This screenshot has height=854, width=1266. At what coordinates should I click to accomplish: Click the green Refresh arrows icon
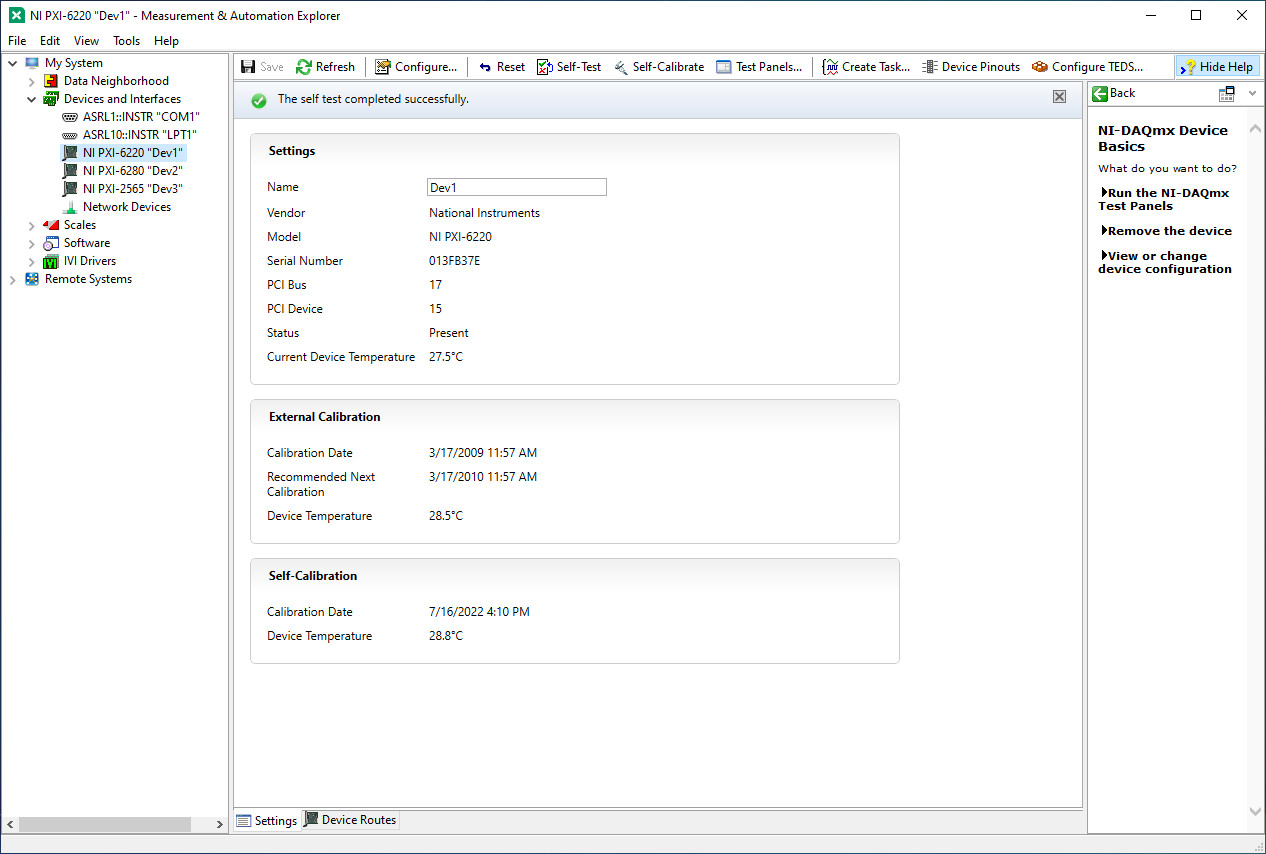coord(304,67)
